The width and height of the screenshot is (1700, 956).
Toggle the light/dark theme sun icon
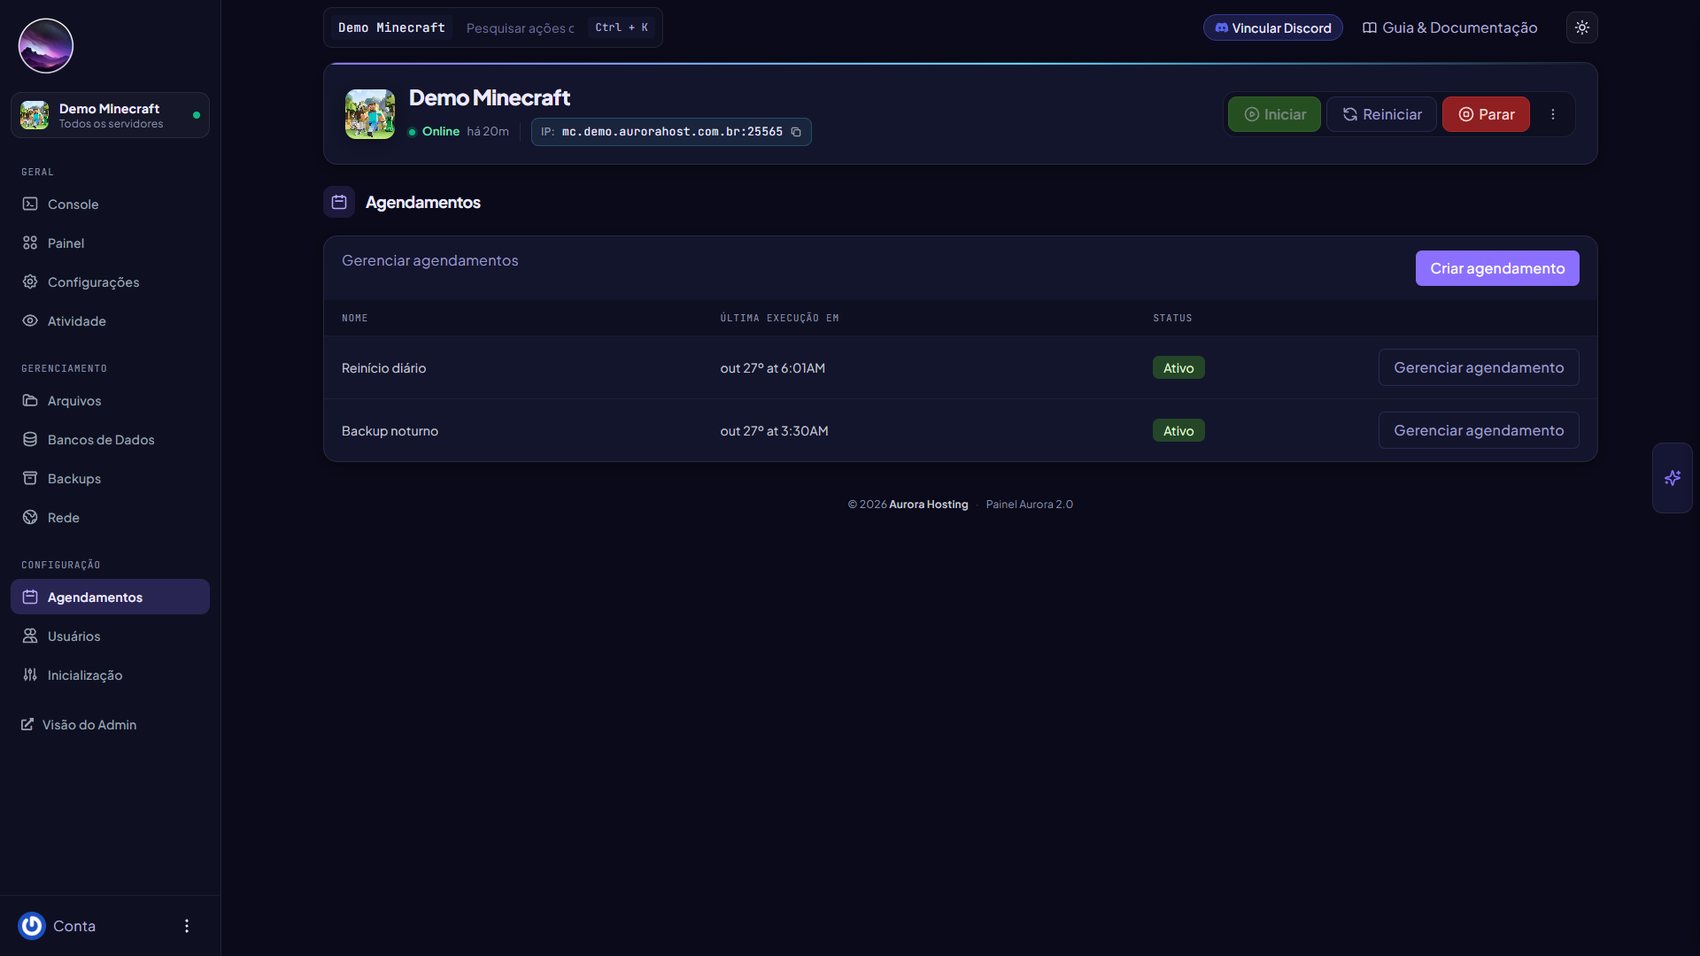coord(1581,28)
